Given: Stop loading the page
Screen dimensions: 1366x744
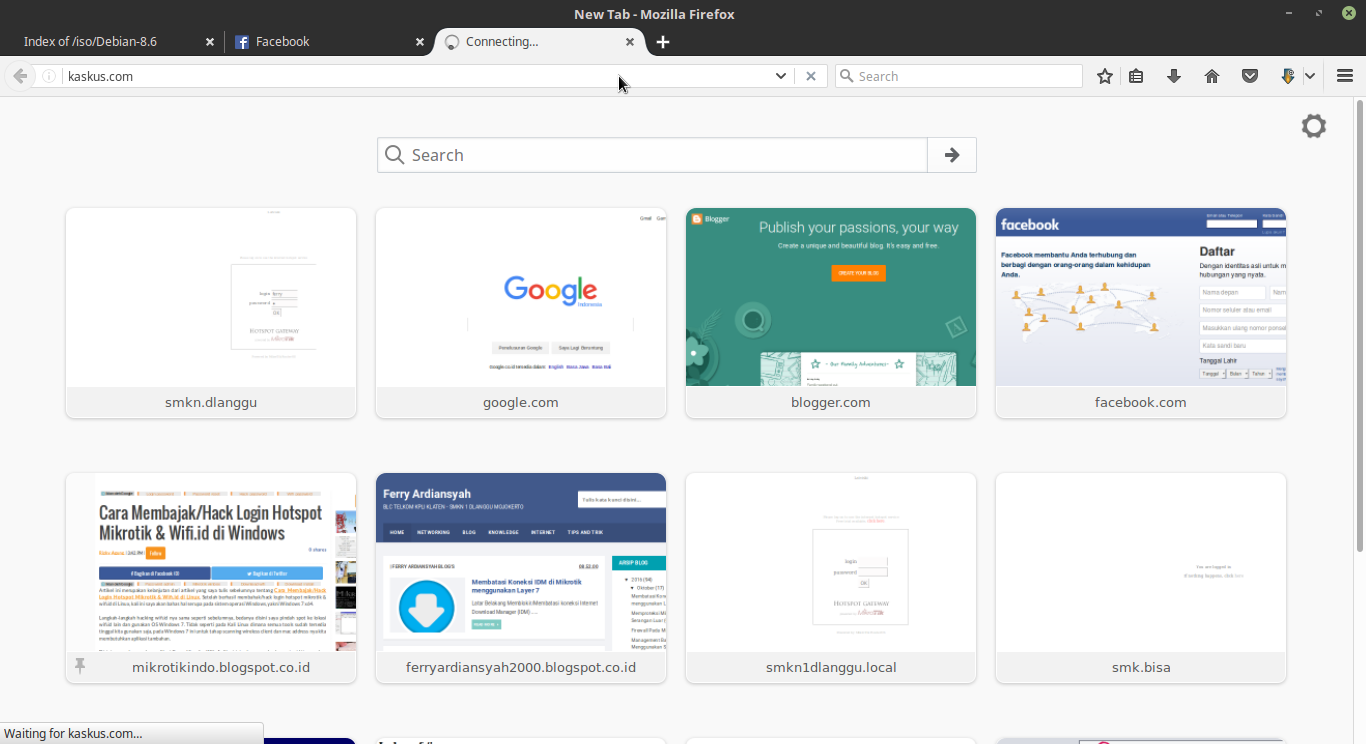Looking at the screenshot, I should click(811, 76).
